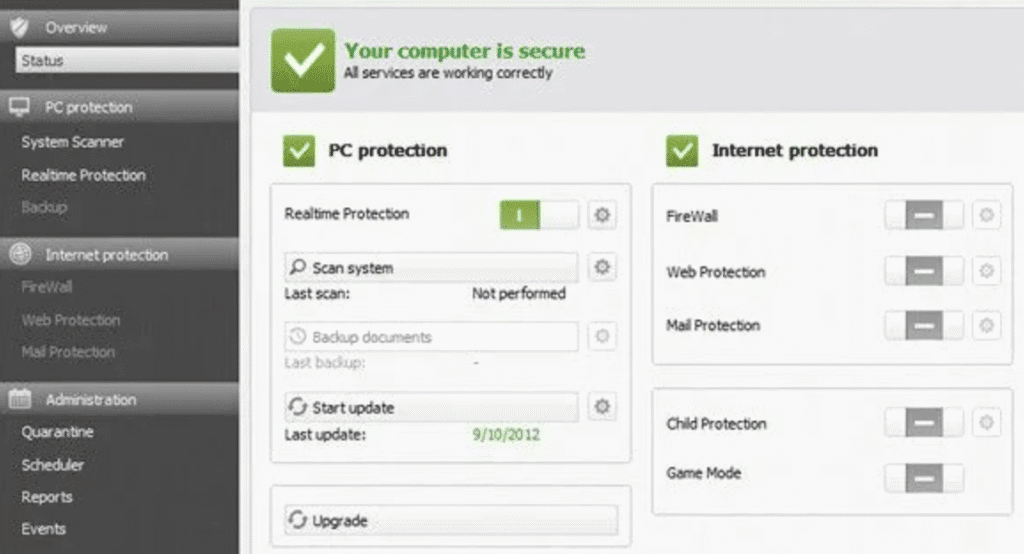Screen dimensions: 1024x554
Task: Open Quarantine from the sidebar
Action: click(x=58, y=432)
